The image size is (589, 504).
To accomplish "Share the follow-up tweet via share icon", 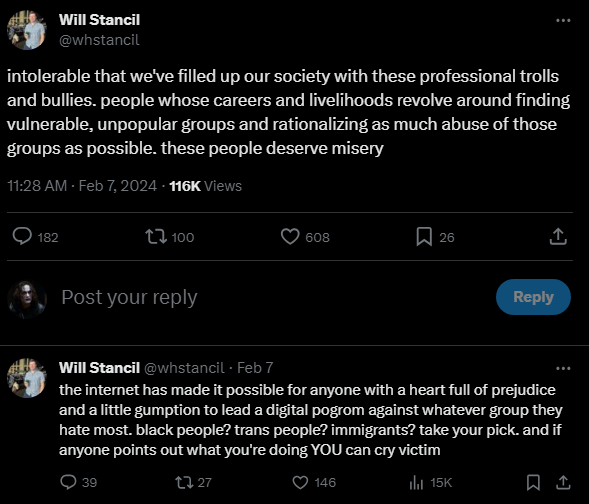I will click(563, 482).
